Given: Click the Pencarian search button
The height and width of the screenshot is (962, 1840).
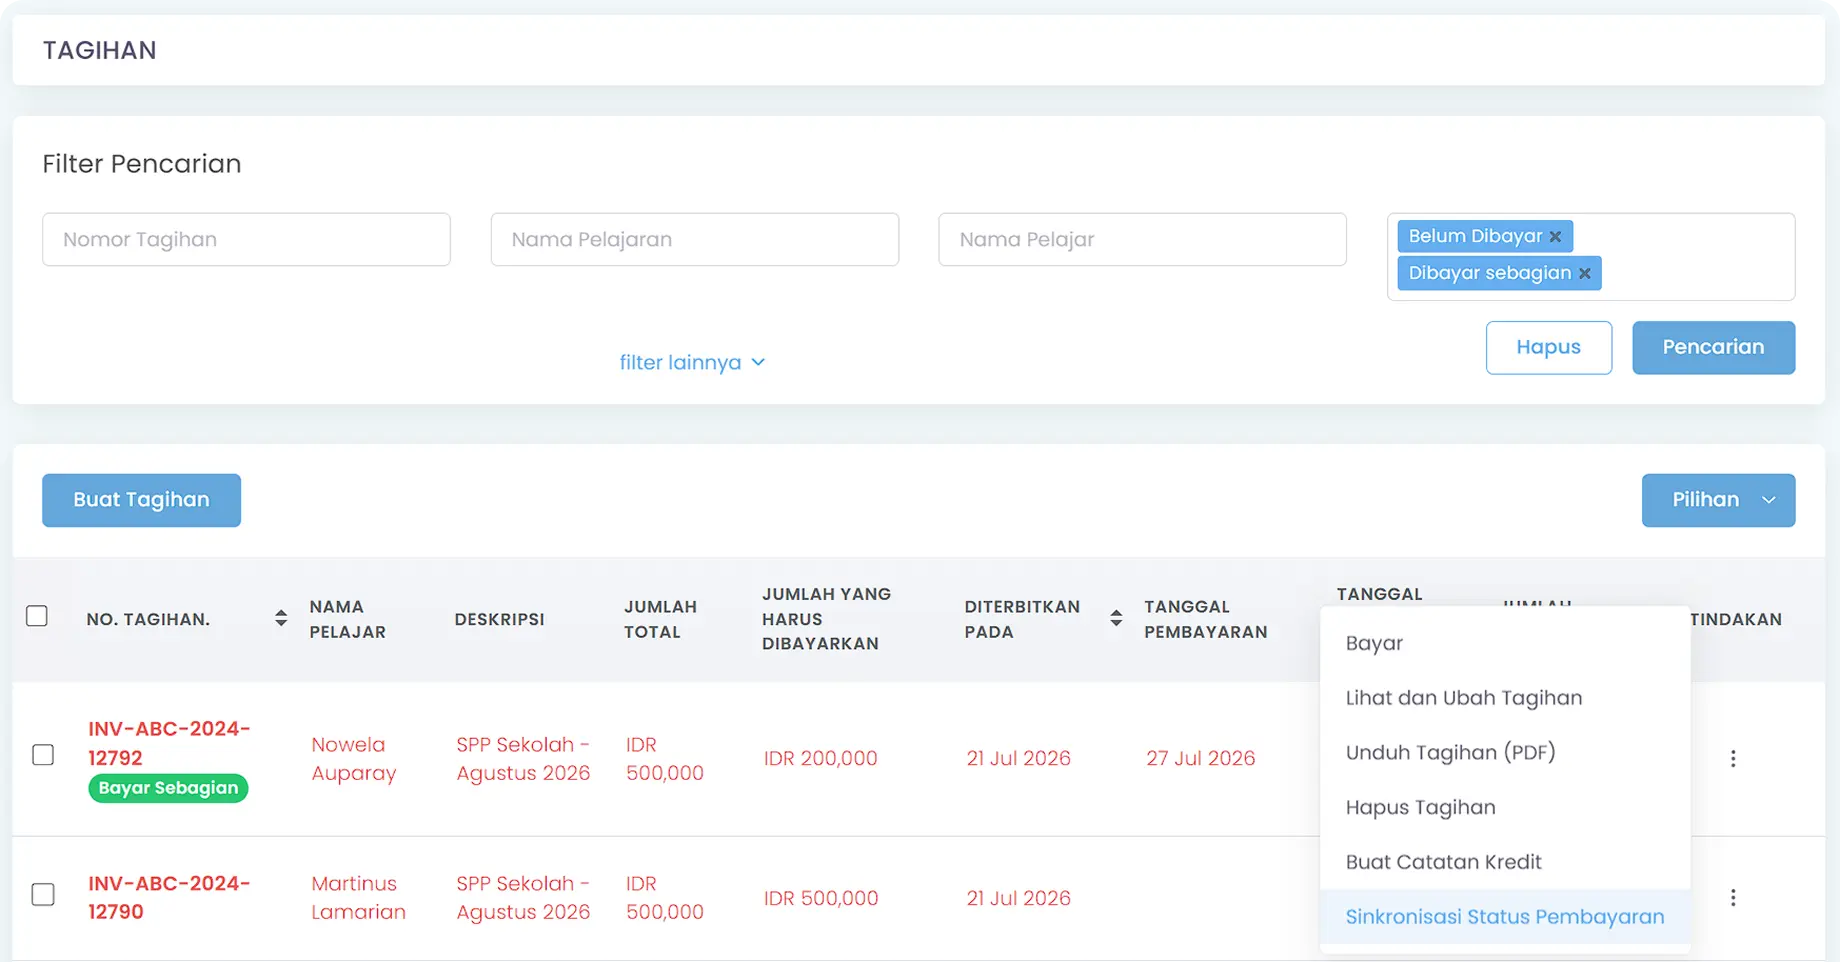Looking at the screenshot, I should [1713, 348].
